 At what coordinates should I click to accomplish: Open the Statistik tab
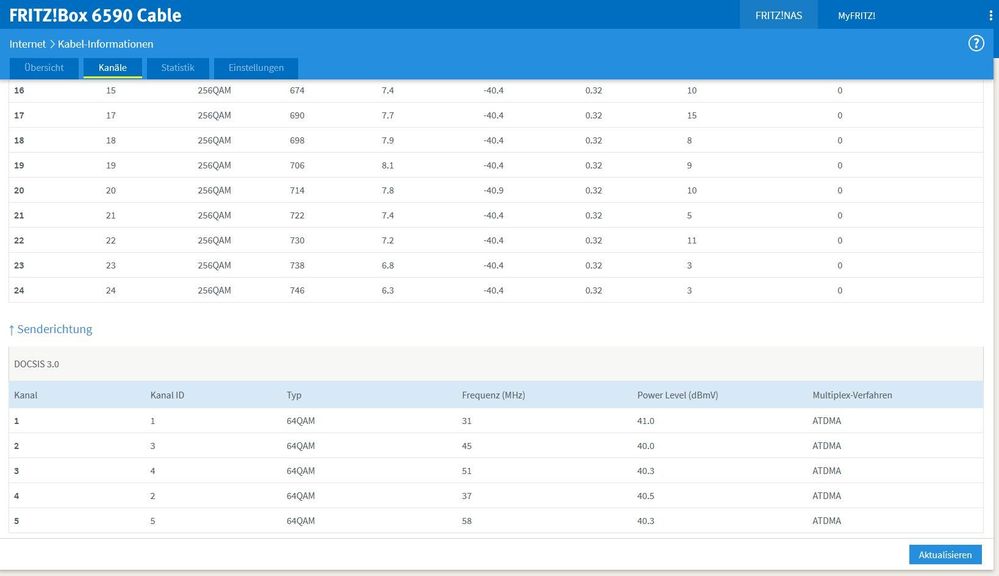click(x=178, y=68)
